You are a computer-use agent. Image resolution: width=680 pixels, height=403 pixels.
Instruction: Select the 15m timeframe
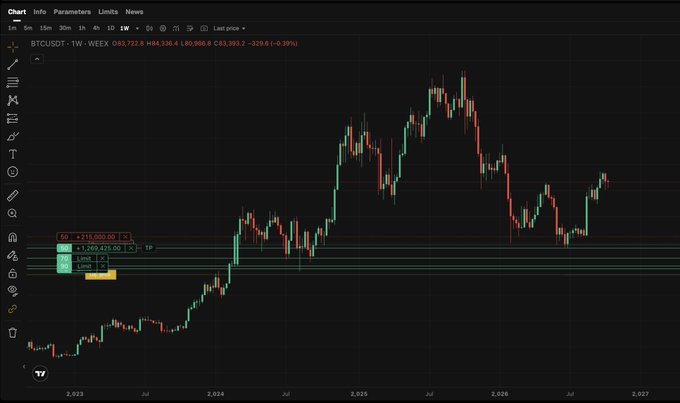click(x=46, y=28)
